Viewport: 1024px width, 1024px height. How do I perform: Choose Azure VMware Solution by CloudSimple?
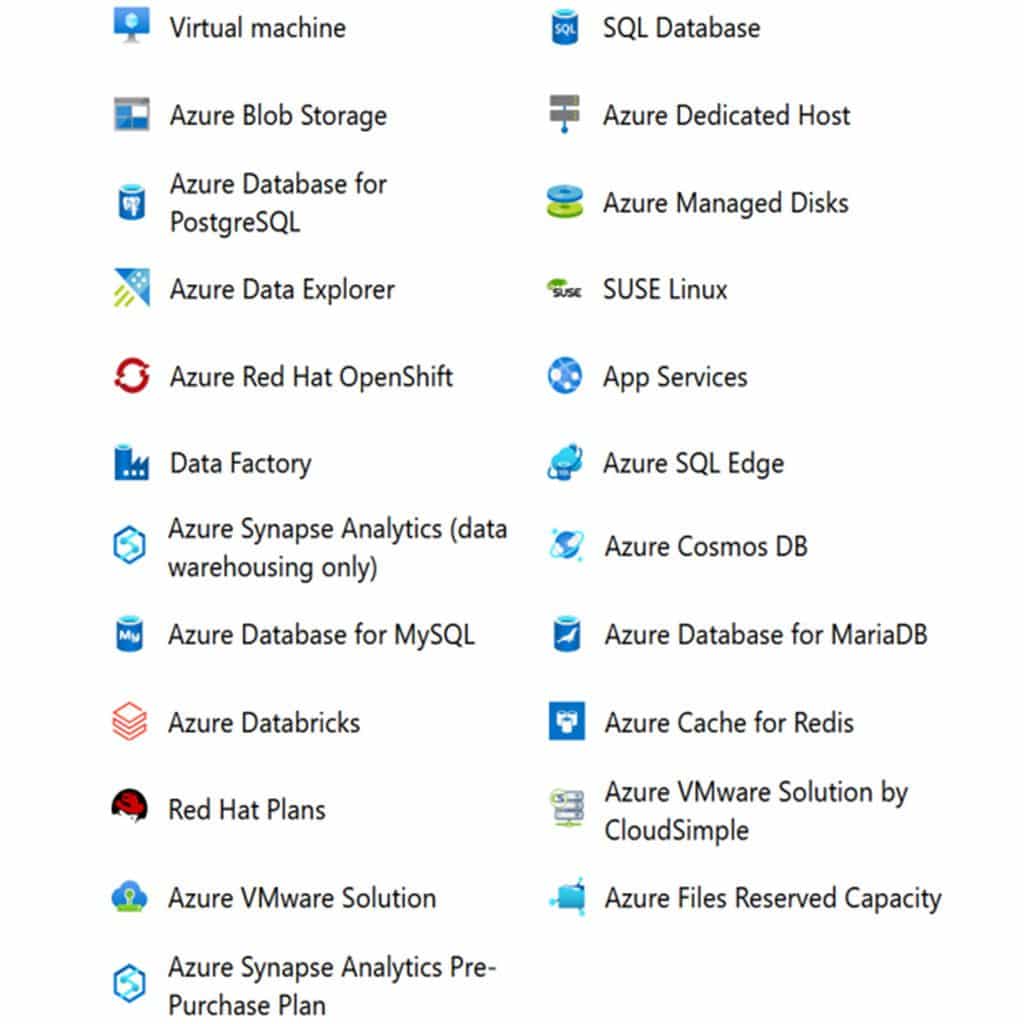[x=755, y=810]
